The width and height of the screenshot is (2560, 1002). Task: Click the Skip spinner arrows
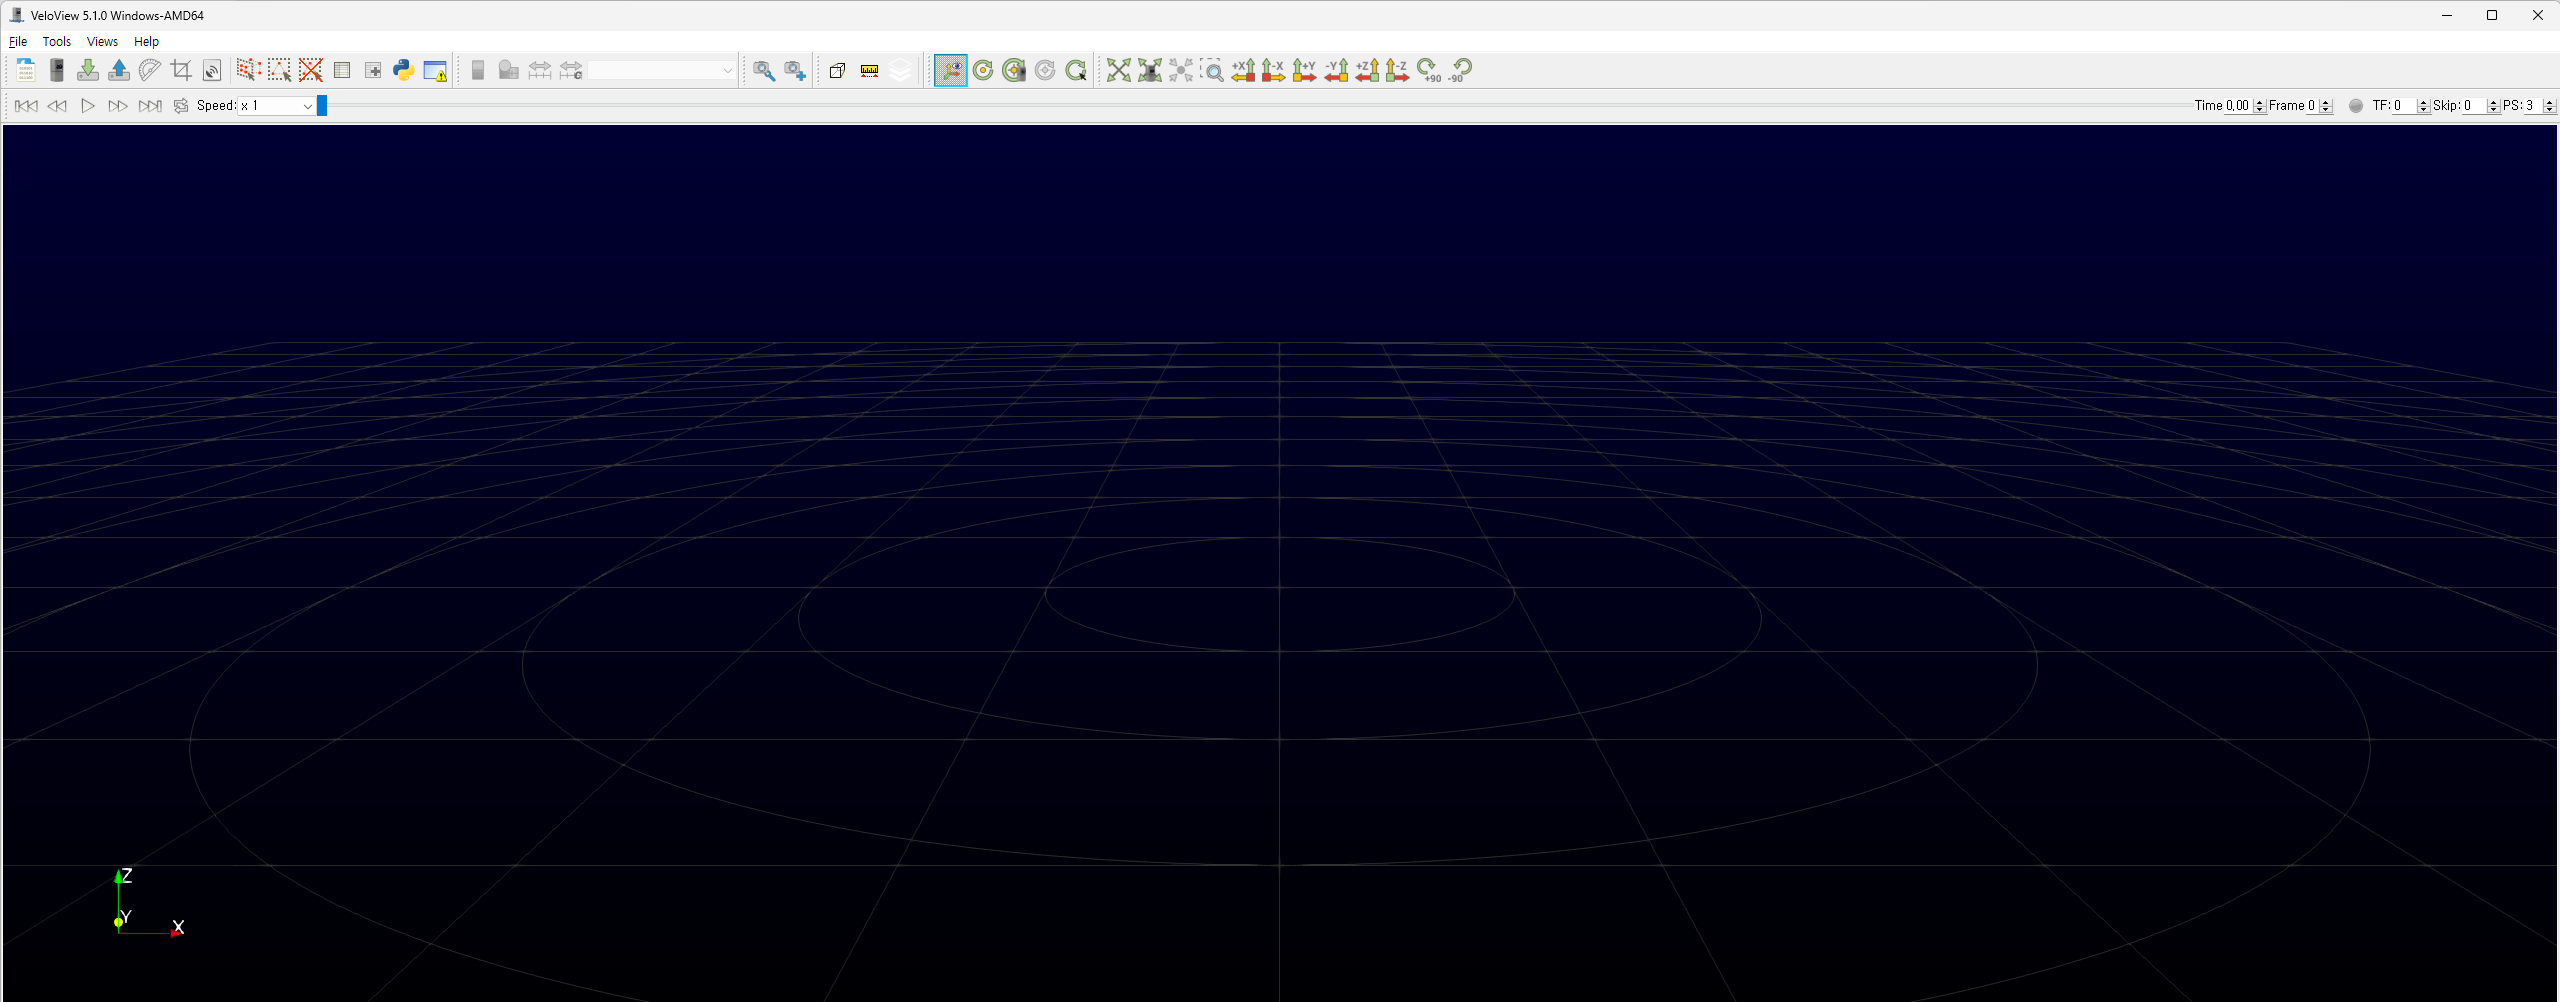(2493, 106)
